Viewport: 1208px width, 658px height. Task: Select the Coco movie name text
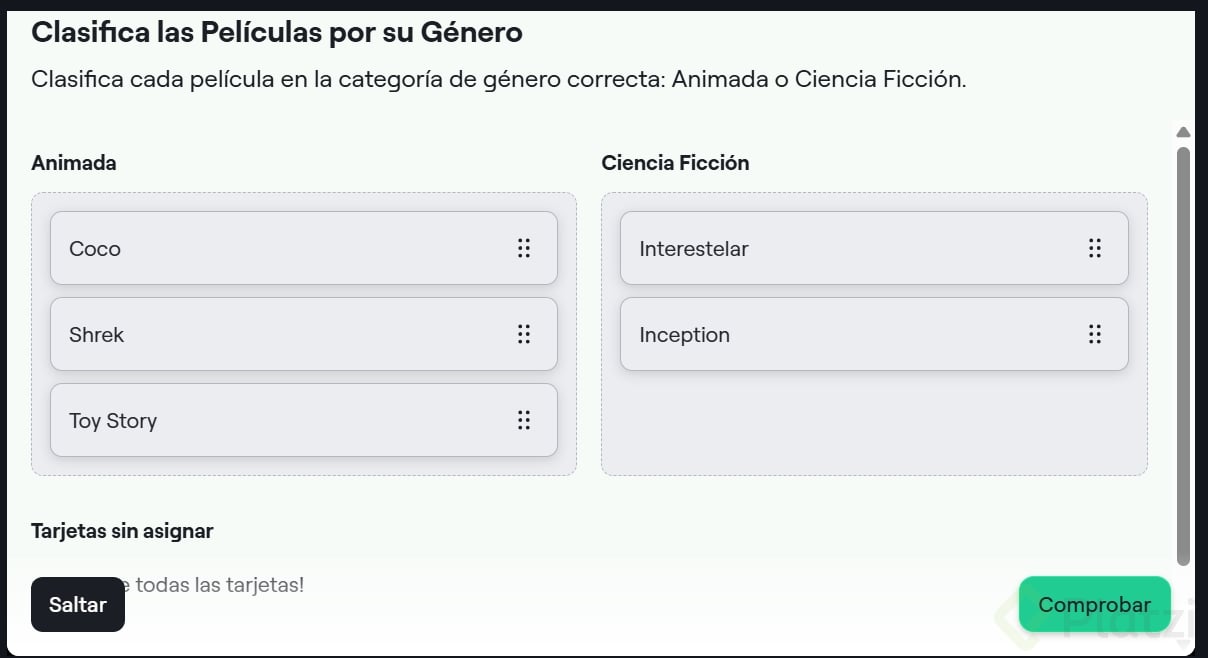[95, 249]
